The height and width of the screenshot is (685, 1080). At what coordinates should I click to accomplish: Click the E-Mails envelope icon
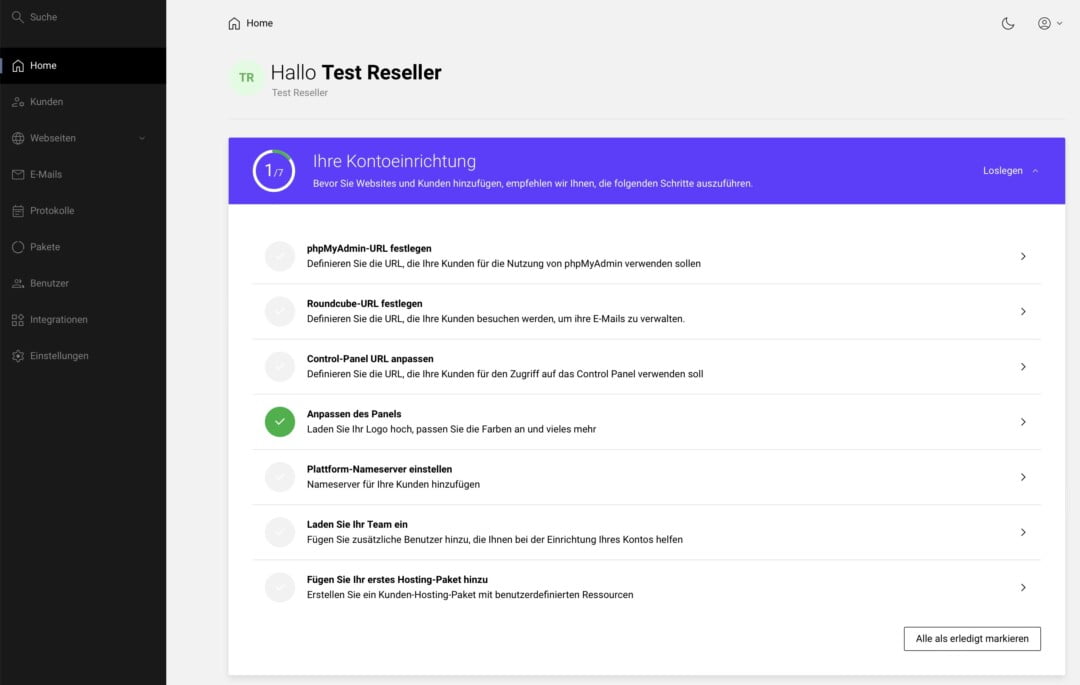coord(18,174)
